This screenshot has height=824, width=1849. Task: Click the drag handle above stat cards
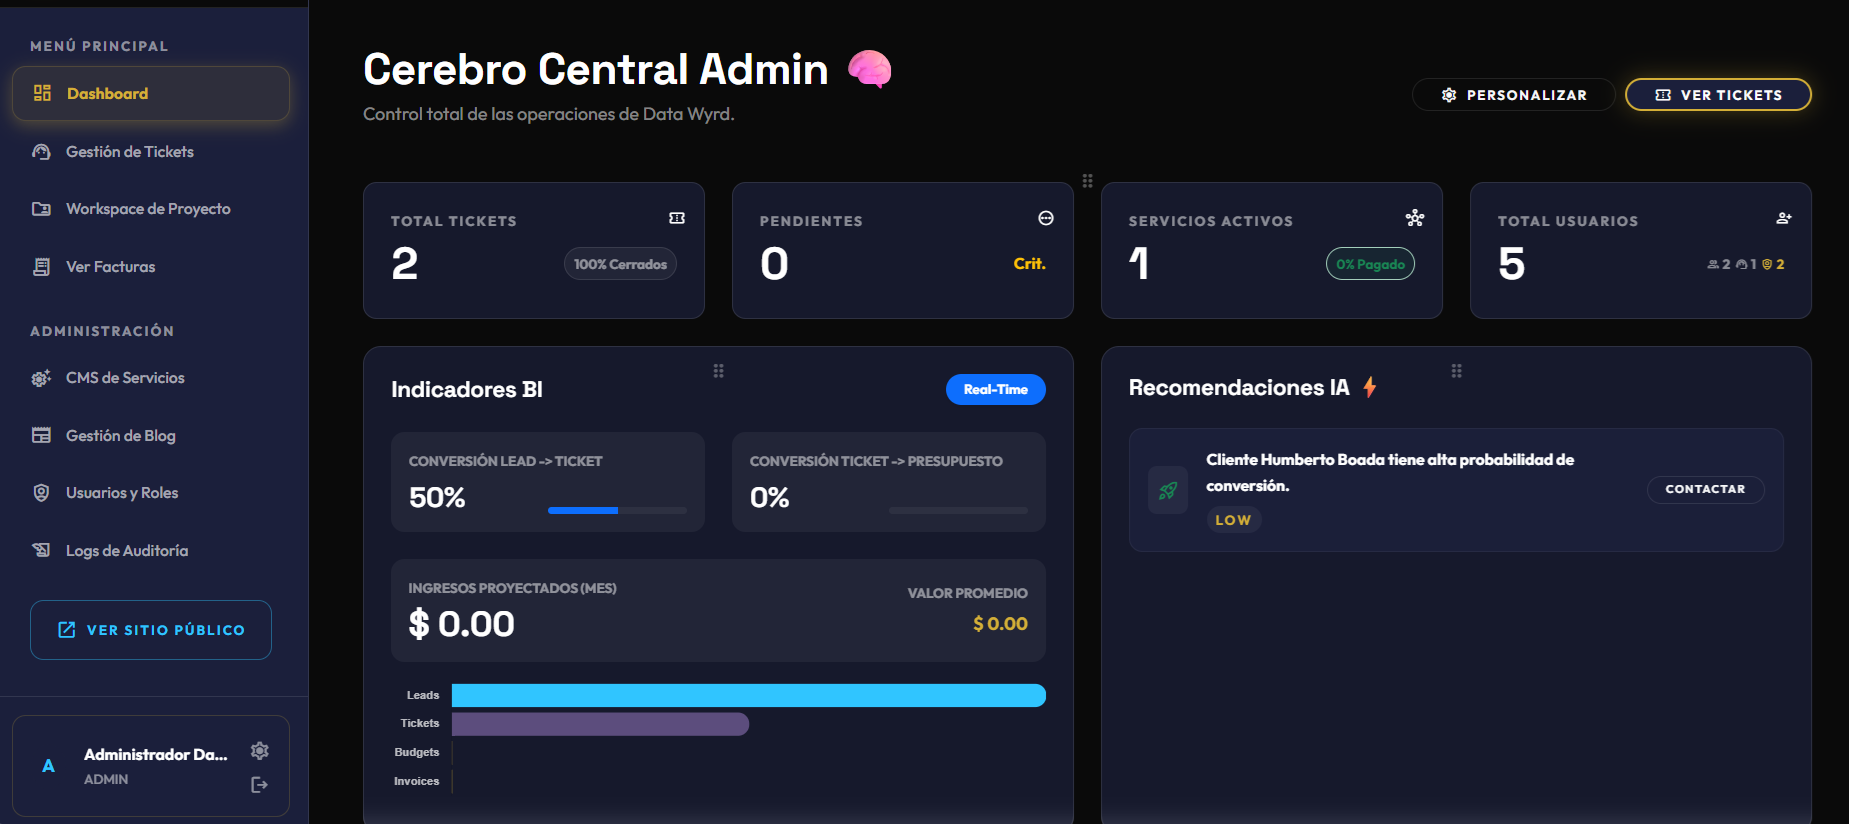point(1087,181)
